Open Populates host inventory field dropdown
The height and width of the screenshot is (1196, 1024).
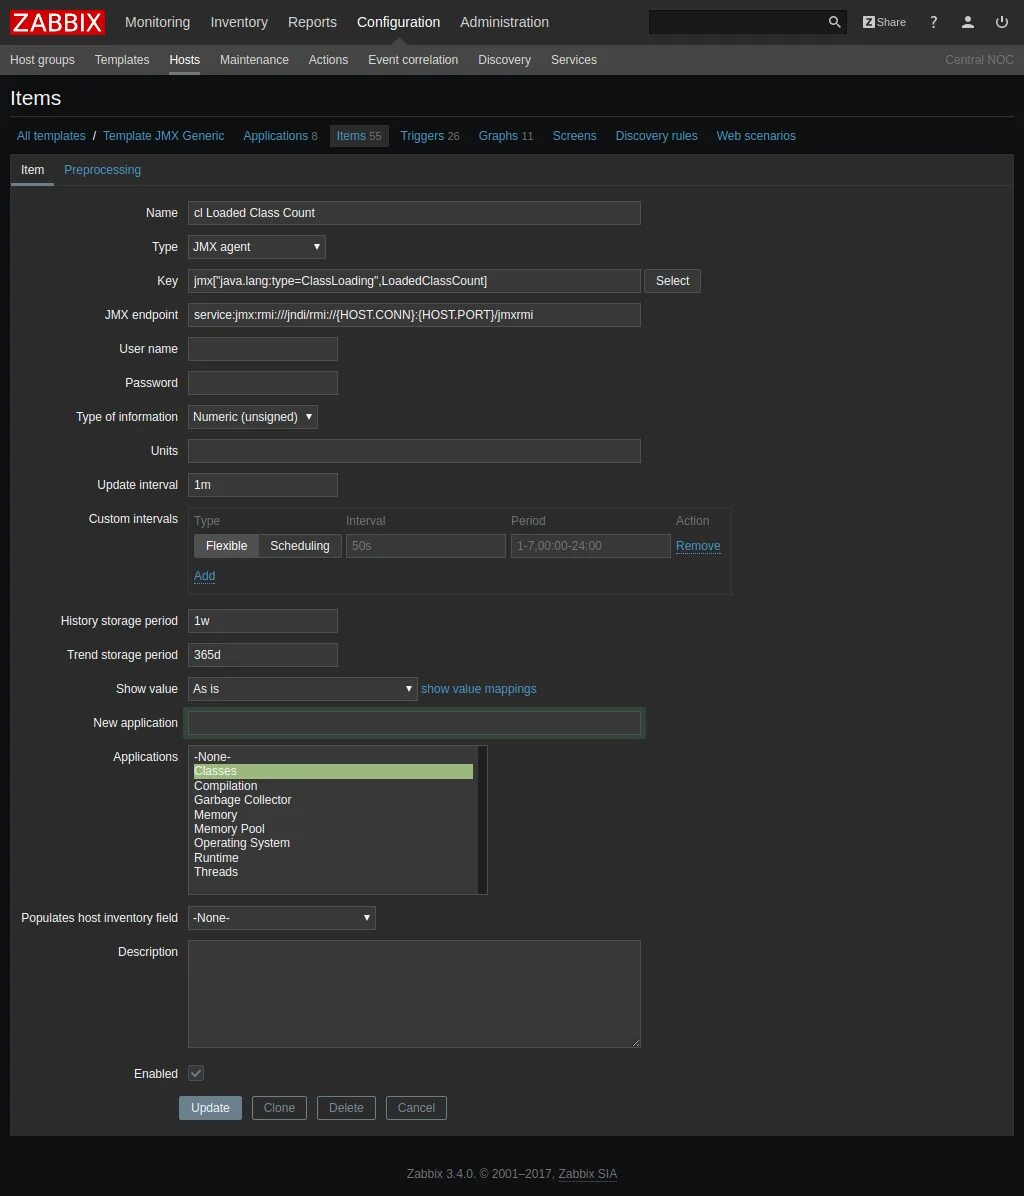tap(281, 918)
